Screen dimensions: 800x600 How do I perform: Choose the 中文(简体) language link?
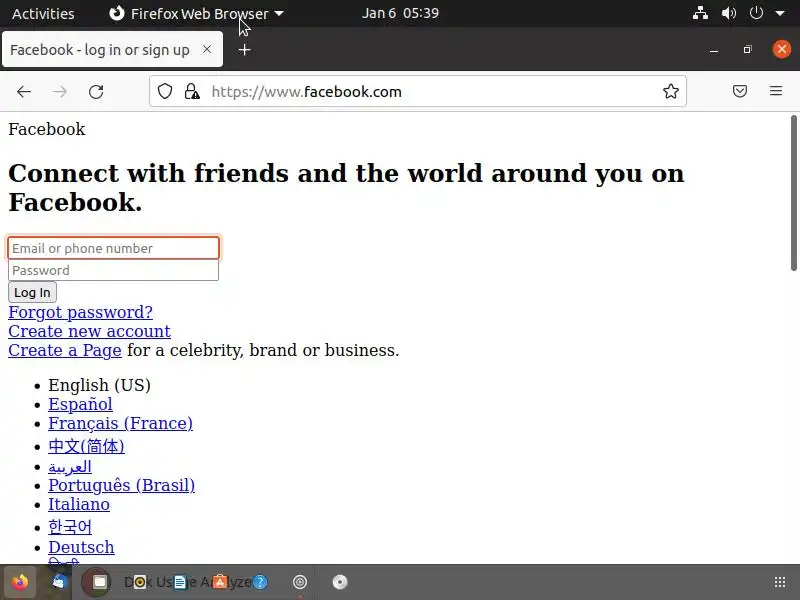tap(86, 446)
